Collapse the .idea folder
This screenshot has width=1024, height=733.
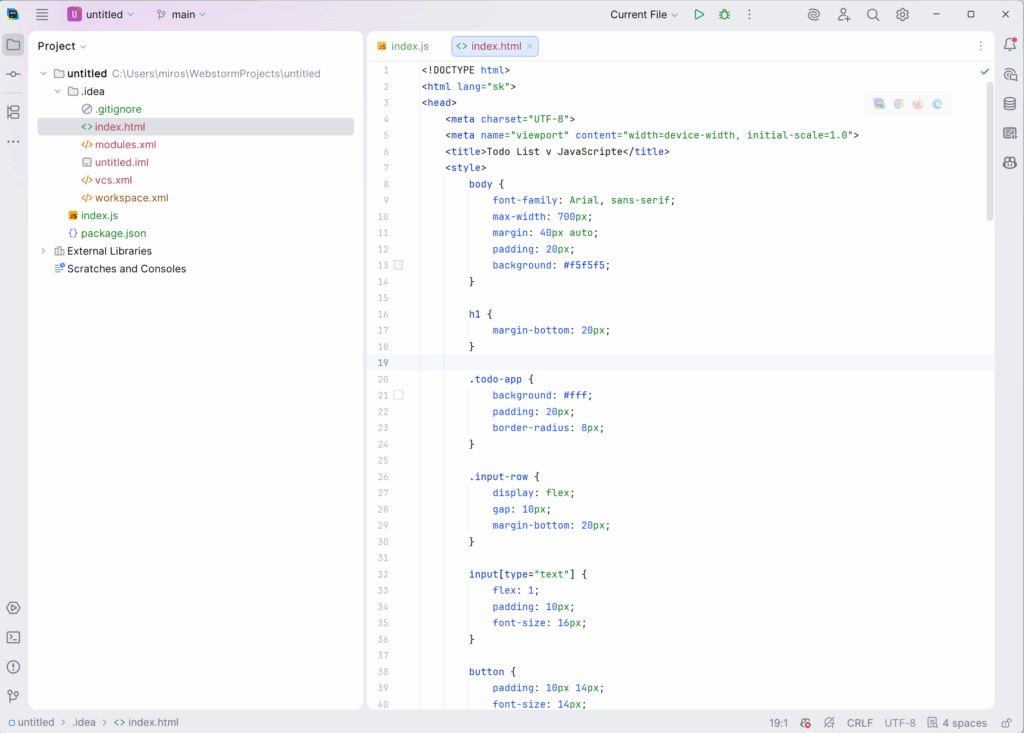57,91
